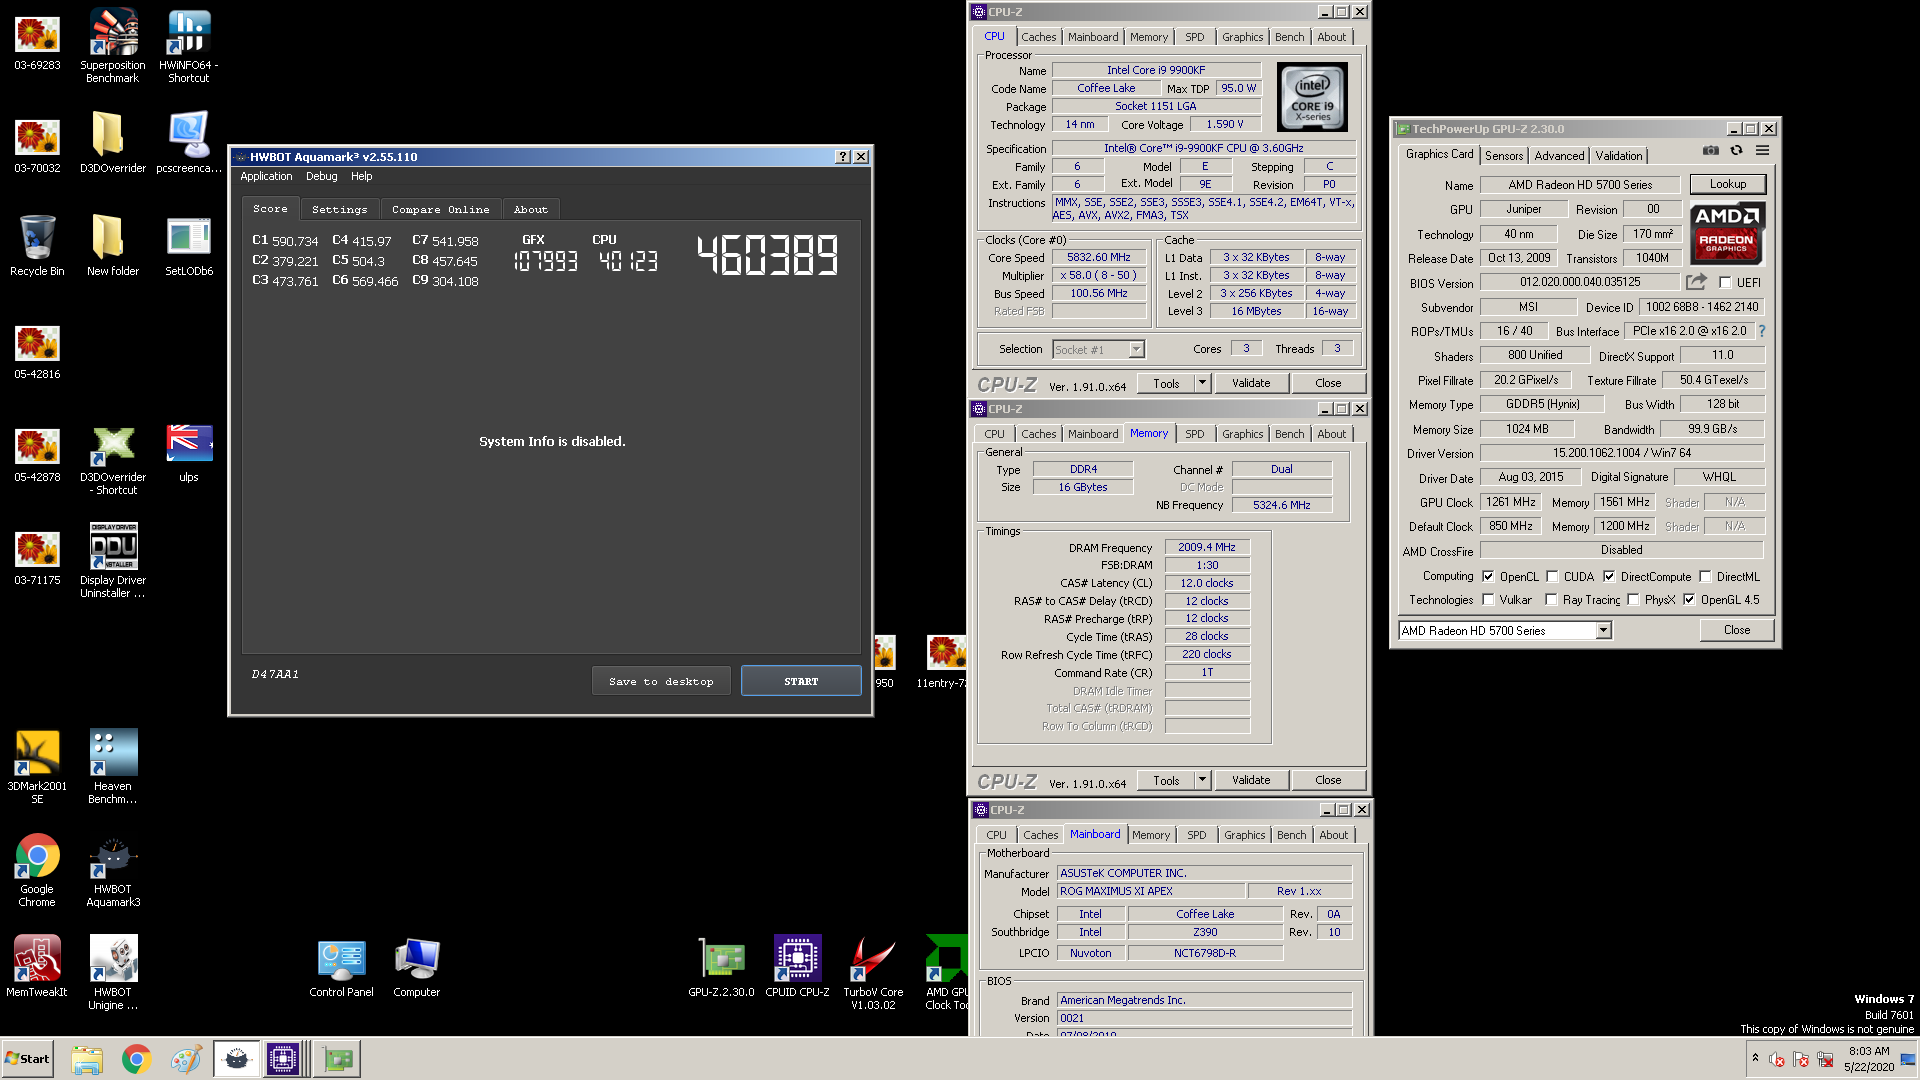The height and width of the screenshot is (1080, 1920).
Task: Open Tools dropdown arrow in CPU-Z CPU window
Action: pyautogui.click(x=1203, y=383)
